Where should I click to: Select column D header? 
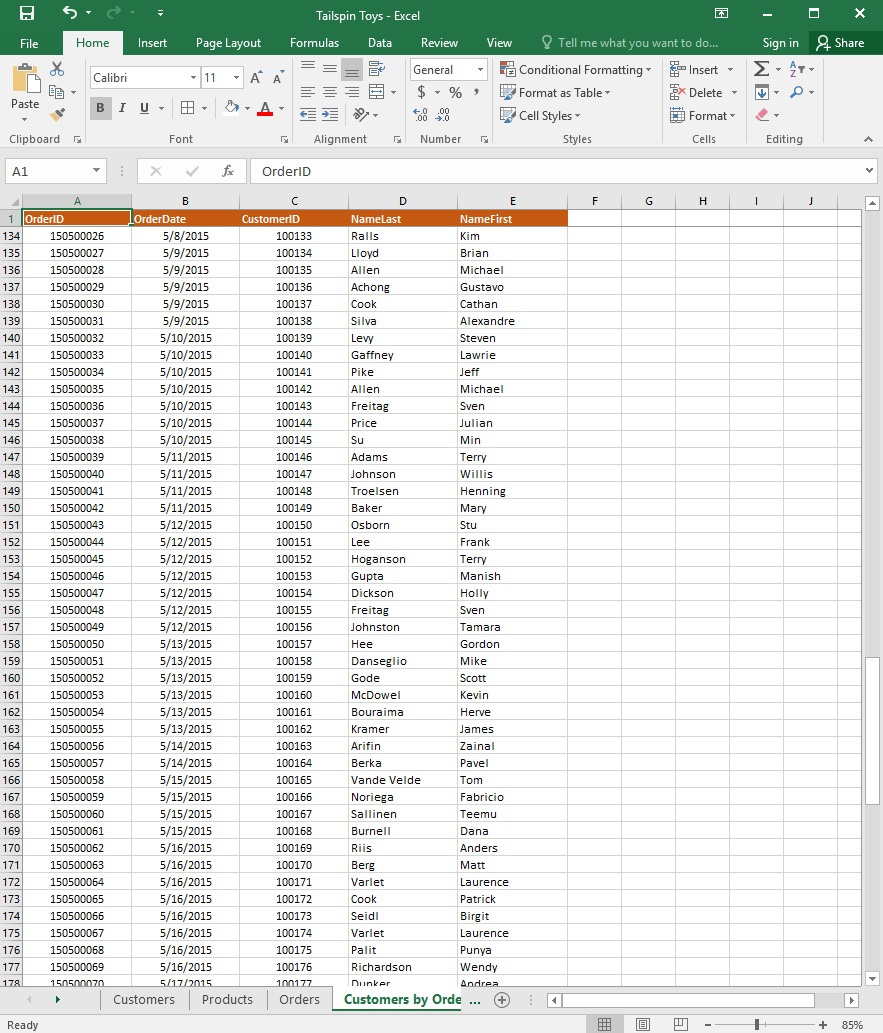pyautogui.click(x=403, y=201)
